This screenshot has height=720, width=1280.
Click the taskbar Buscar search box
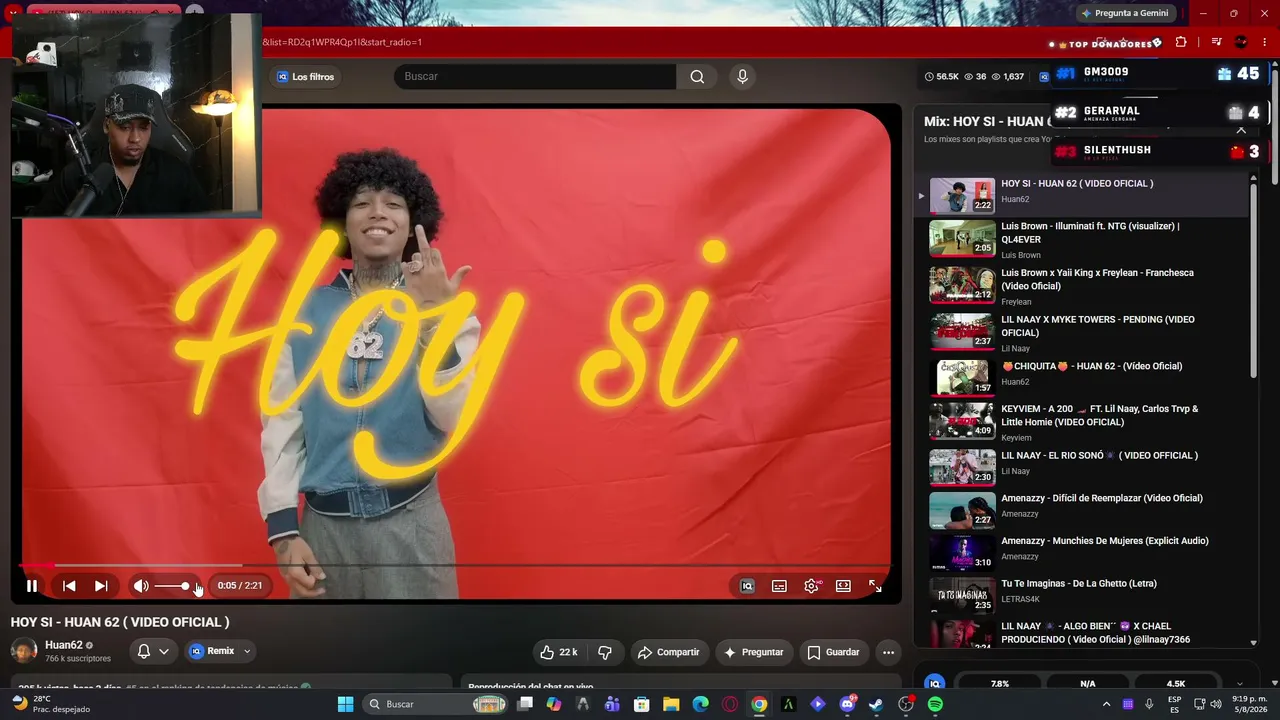pos(435,704)
